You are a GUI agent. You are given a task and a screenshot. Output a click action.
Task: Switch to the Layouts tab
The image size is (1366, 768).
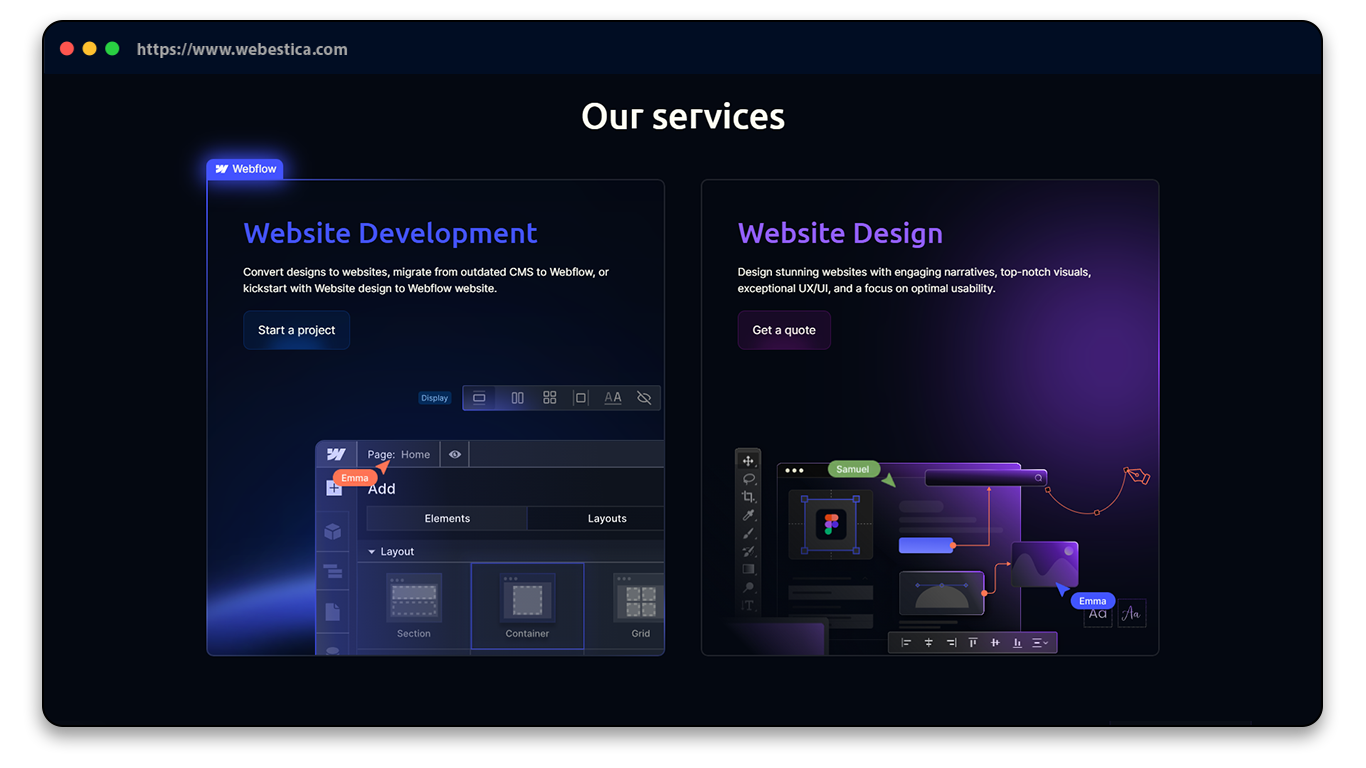point(606,518)
